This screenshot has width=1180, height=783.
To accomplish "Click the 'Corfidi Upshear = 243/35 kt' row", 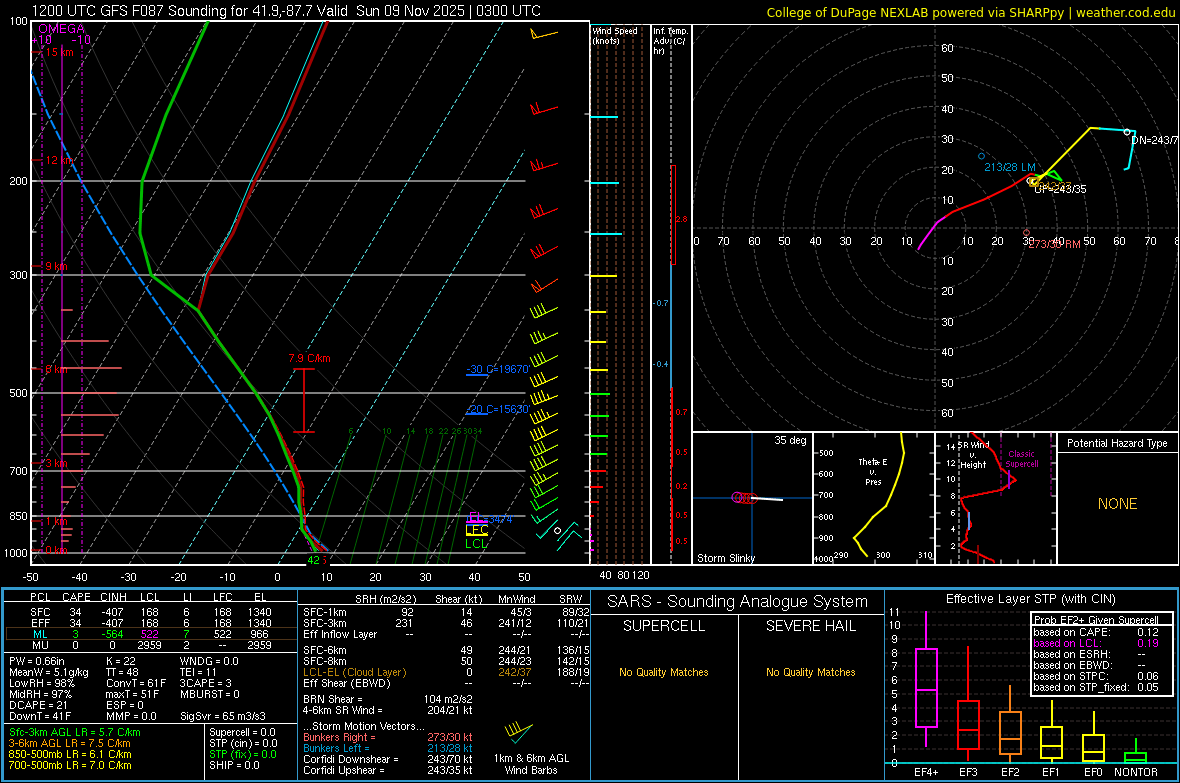I will pyautogui.click(x=388, y=770).
